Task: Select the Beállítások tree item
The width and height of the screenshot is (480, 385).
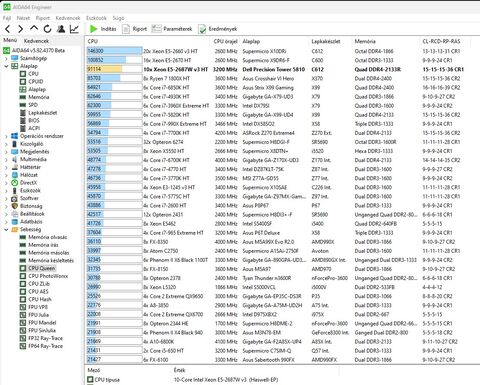Action: [28, 214]
